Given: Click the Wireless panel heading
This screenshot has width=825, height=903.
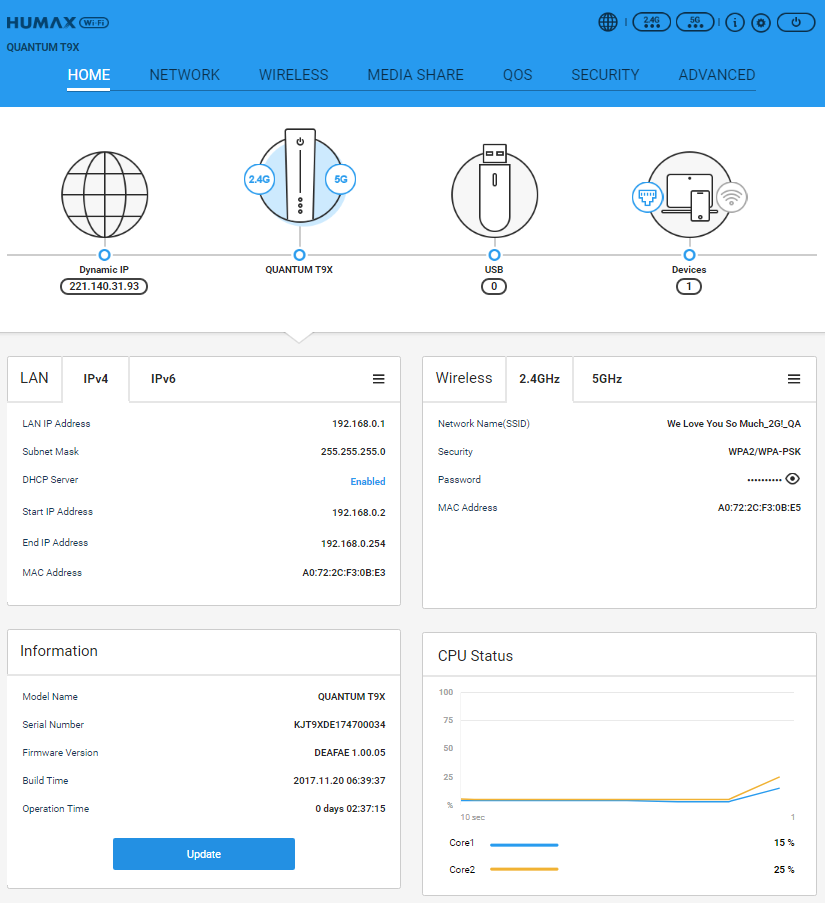Looking at the screenshot, I should click(464, 378).
